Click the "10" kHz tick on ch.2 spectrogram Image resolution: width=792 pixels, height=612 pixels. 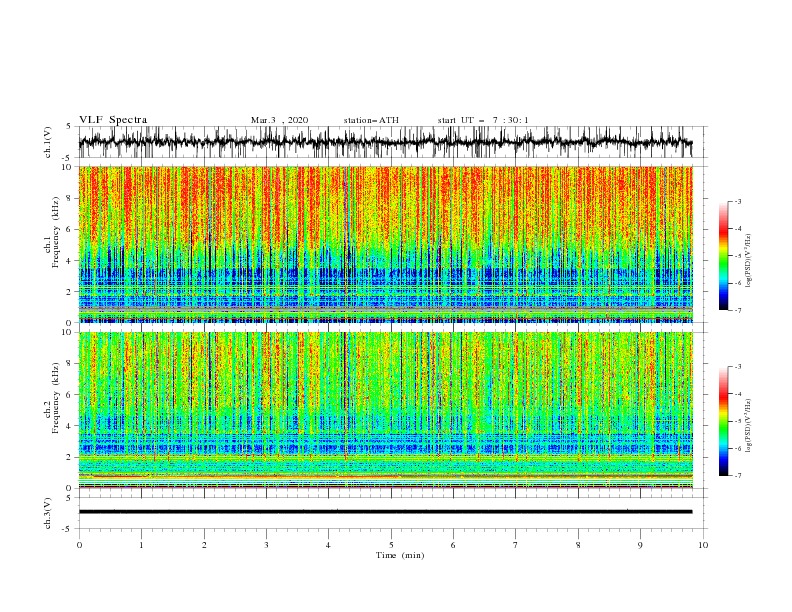tap(68, 332)
